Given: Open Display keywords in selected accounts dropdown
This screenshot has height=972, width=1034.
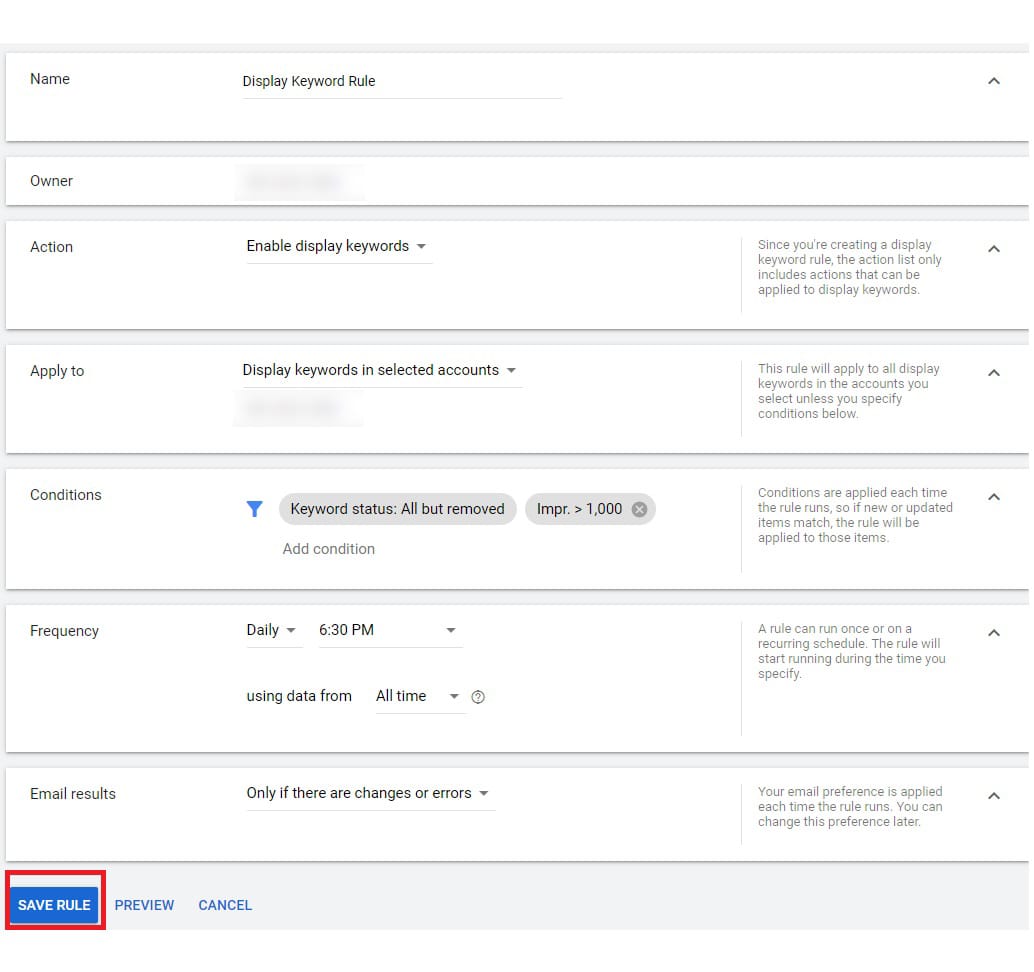Looking at the screenshot, I should [379, 370].
